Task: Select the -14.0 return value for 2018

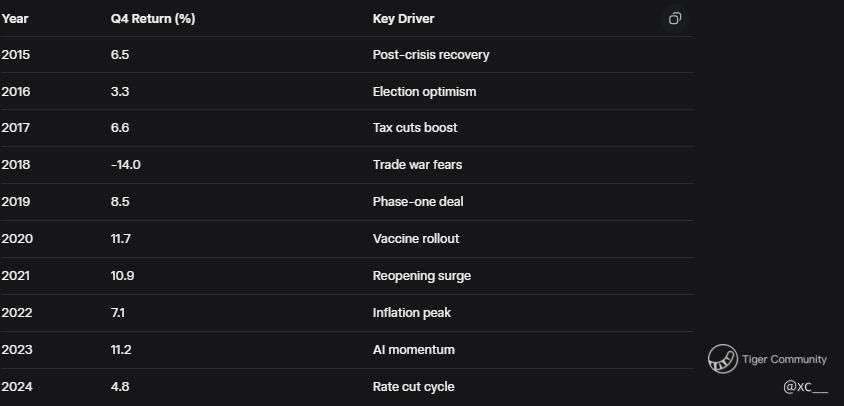Action: tap(126, 165)
